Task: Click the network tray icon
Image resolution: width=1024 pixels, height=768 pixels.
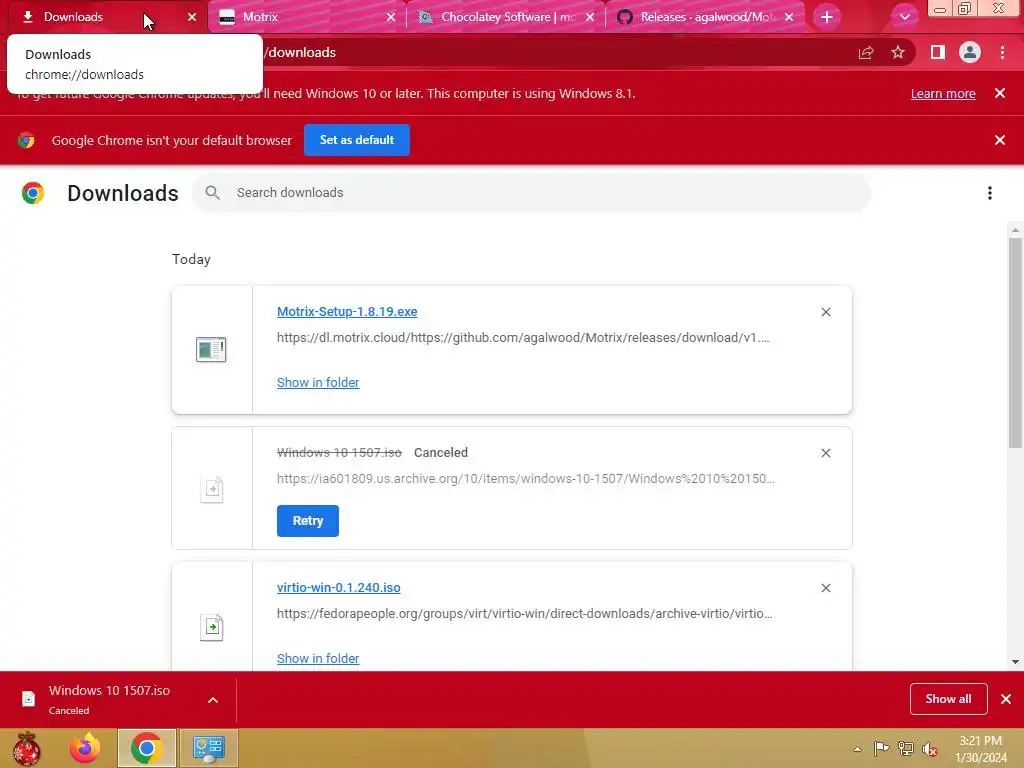Action: (x=906, y=748)
